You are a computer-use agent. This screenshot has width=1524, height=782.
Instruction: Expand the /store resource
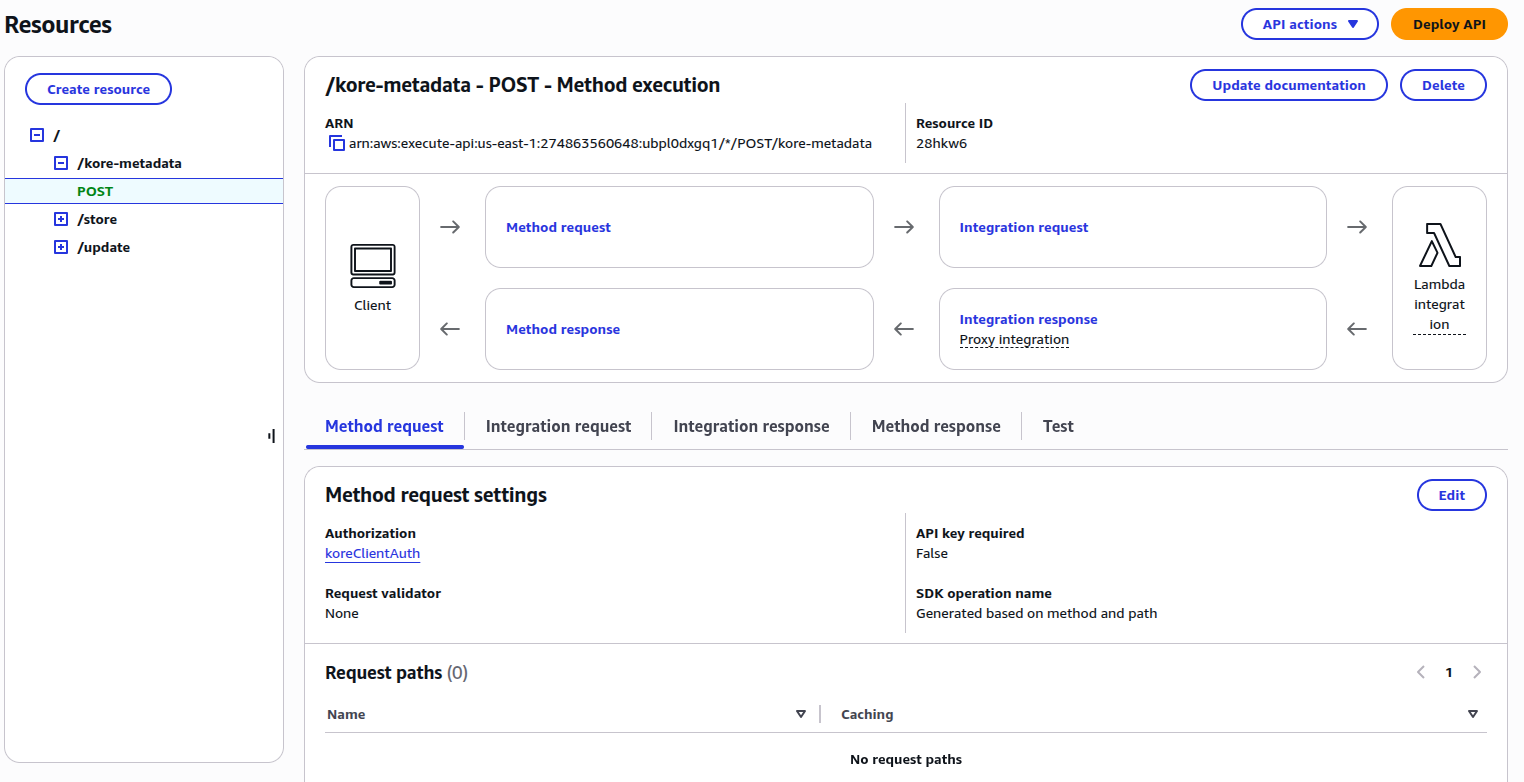pyautogui.click(x=61, y=219)
